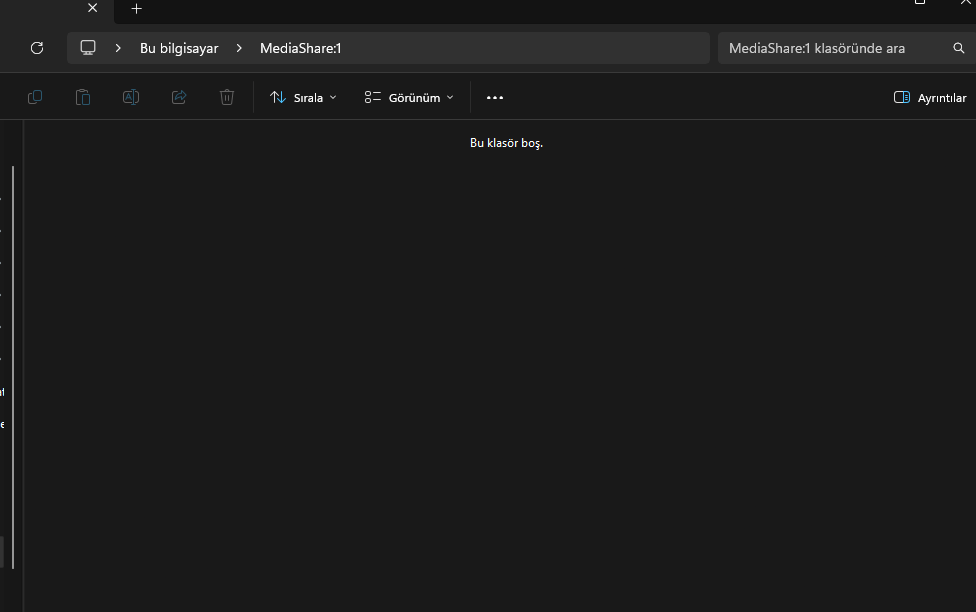Image resolution: width=976 pixels, height=612 pixels.
Task: Click the Paste clipboard icon
Action: [83, 97]
